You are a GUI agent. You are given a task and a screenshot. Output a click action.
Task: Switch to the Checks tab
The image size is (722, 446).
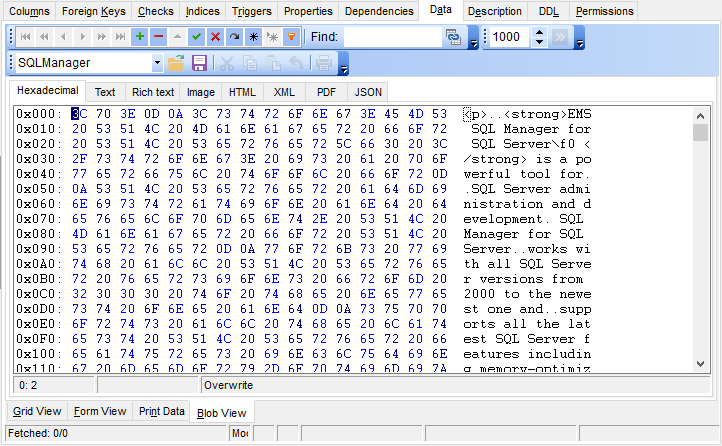point(156,11)
